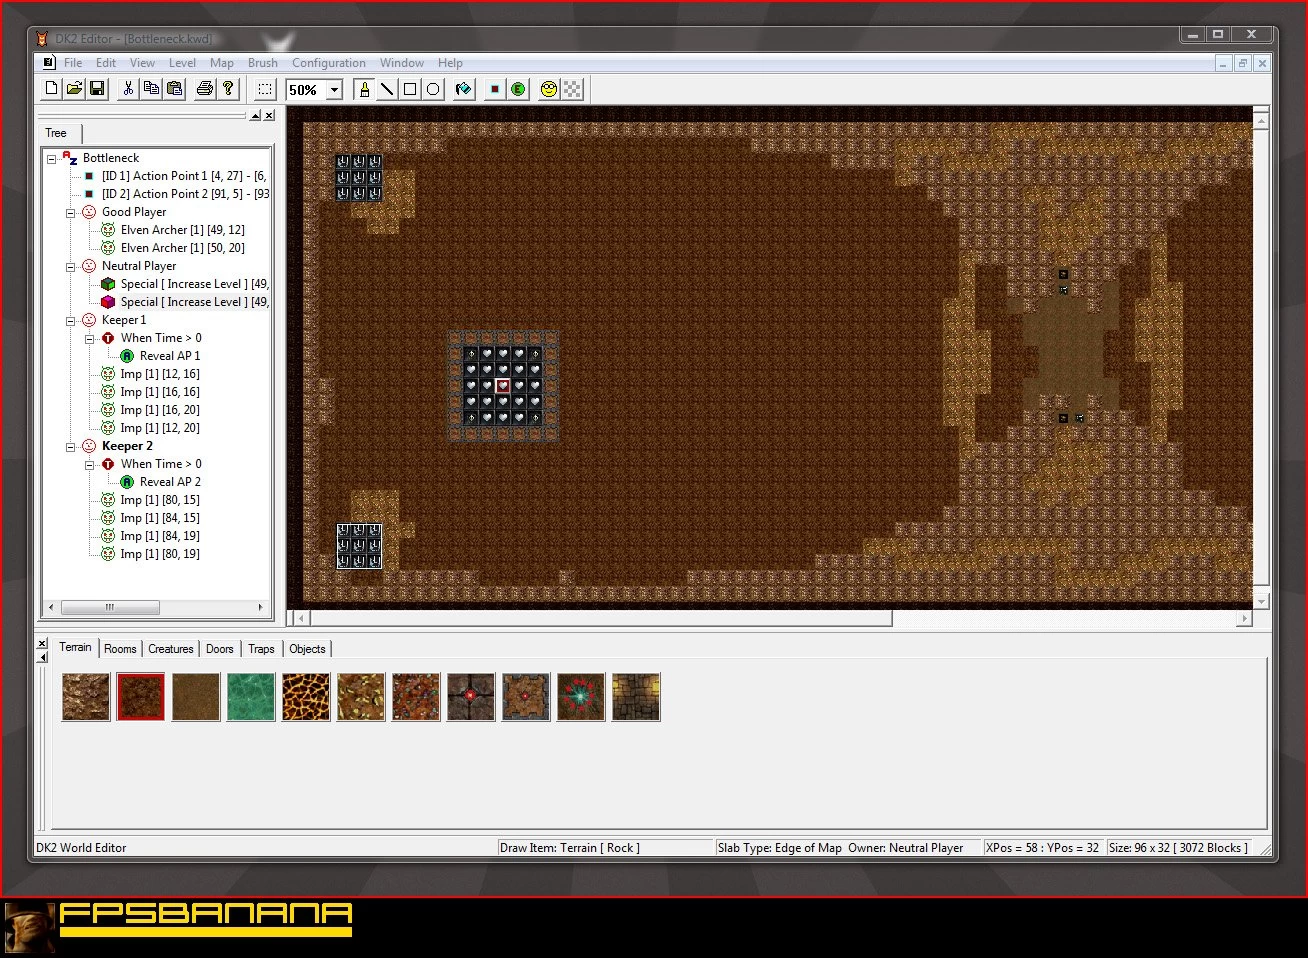Image resolution: width=1308 pixels, height=958 pixels.
Task: Pick the green water terrain swatch
Action: (x=250, y=697)
